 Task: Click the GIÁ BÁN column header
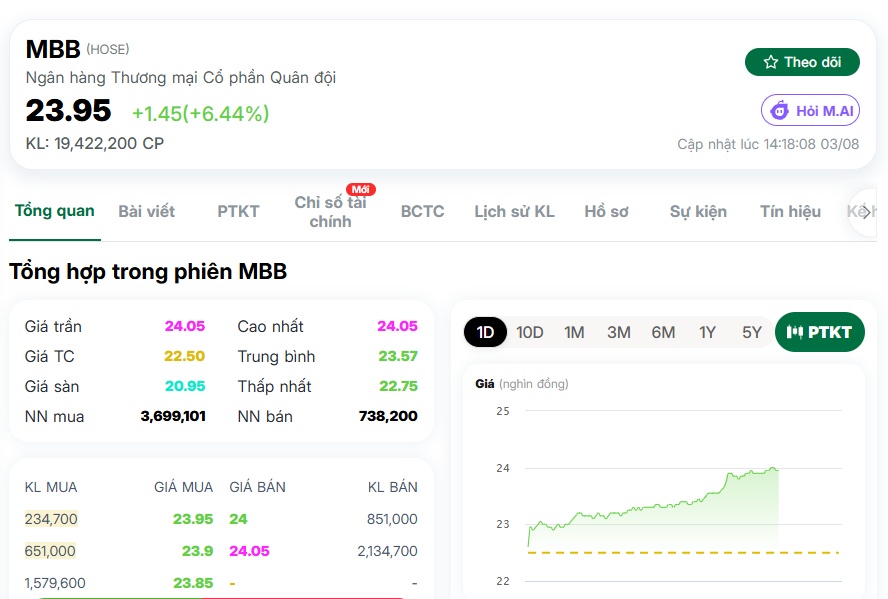258,487
